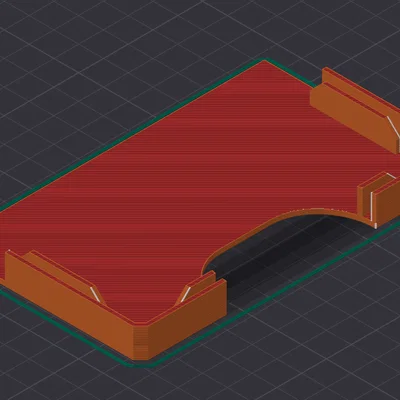Screen dimensions: 400x400
Task: Select the orange front corner wall of the model
Action: (141, 342)
